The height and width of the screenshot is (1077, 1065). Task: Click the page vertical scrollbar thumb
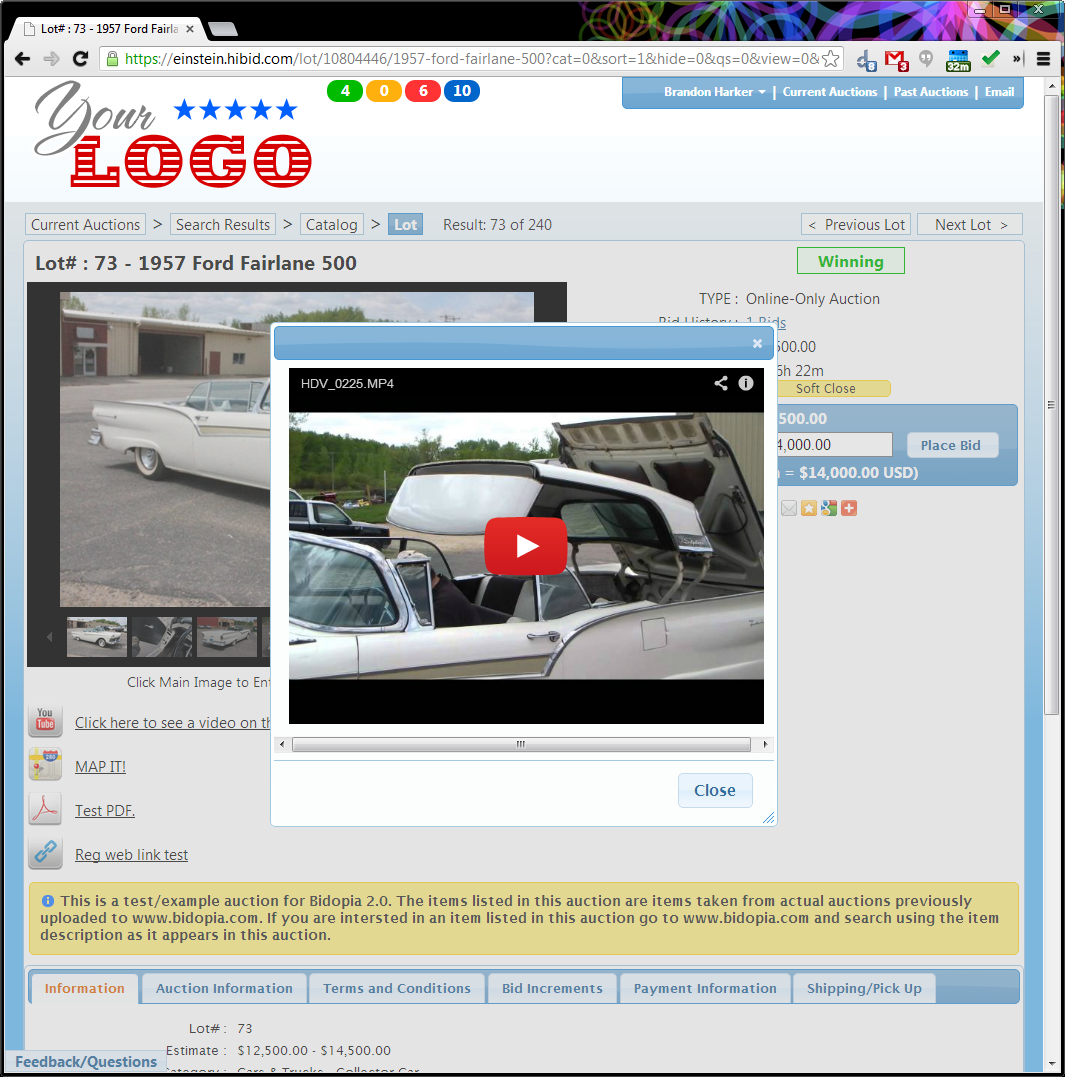click(1051, 405)
